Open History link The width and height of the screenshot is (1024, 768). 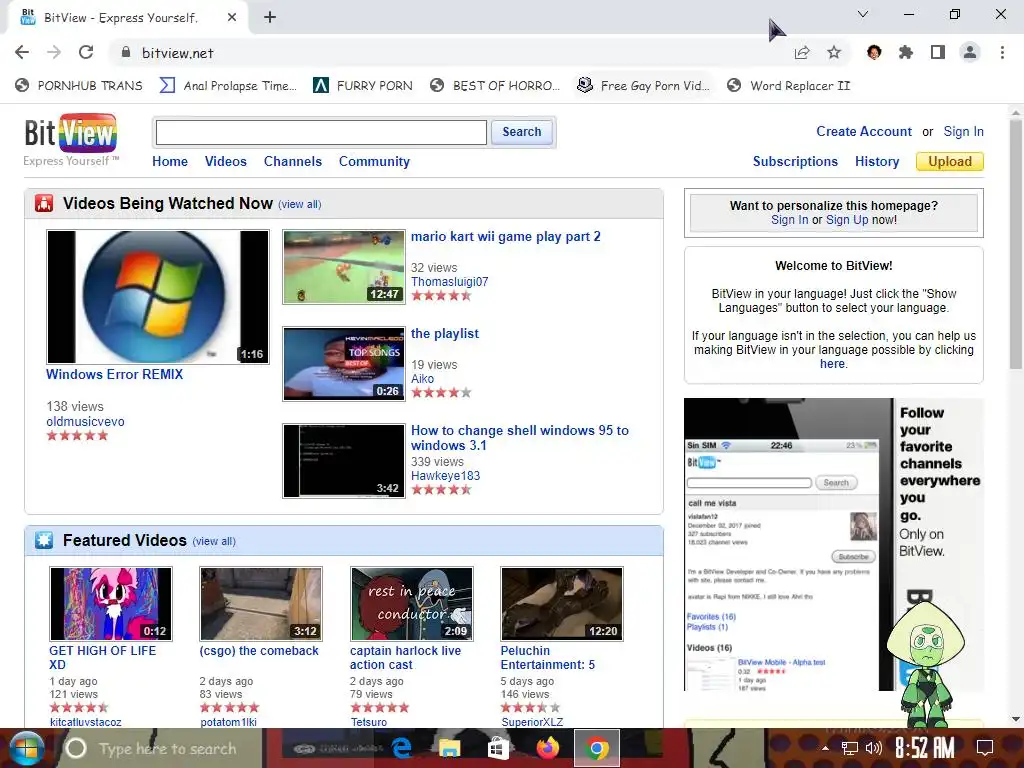coord(876,161)
